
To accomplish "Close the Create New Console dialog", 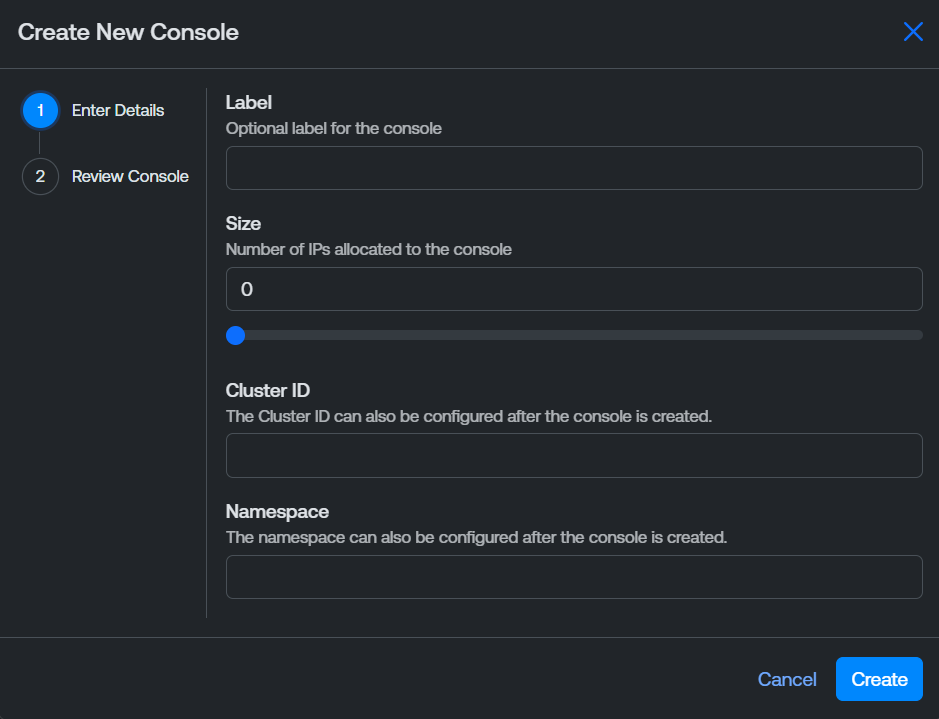I will 913,32.
